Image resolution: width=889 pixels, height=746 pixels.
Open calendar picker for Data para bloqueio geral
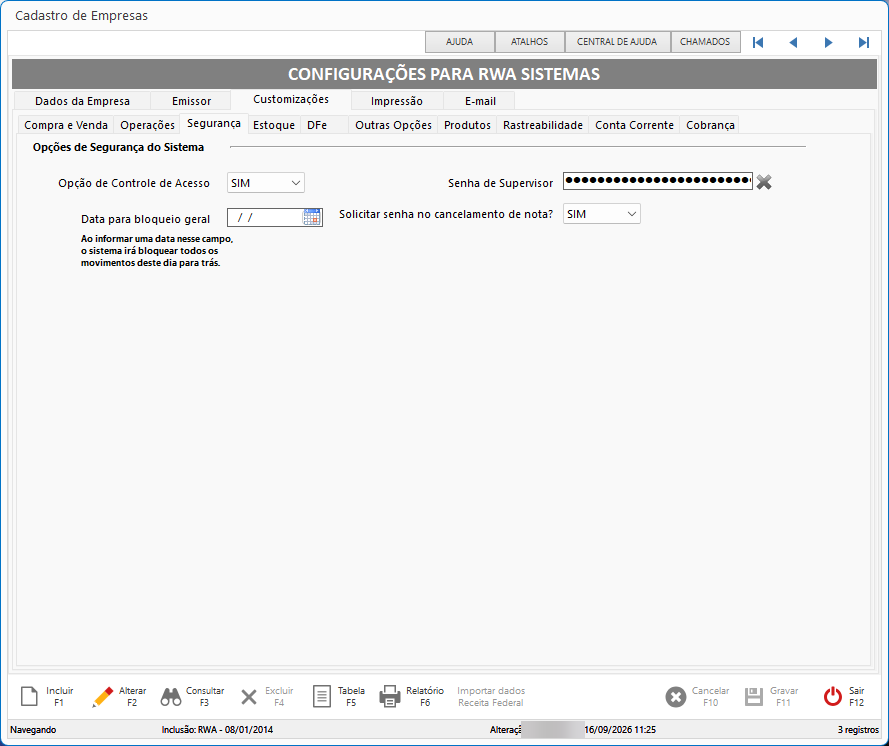point(312,217)
